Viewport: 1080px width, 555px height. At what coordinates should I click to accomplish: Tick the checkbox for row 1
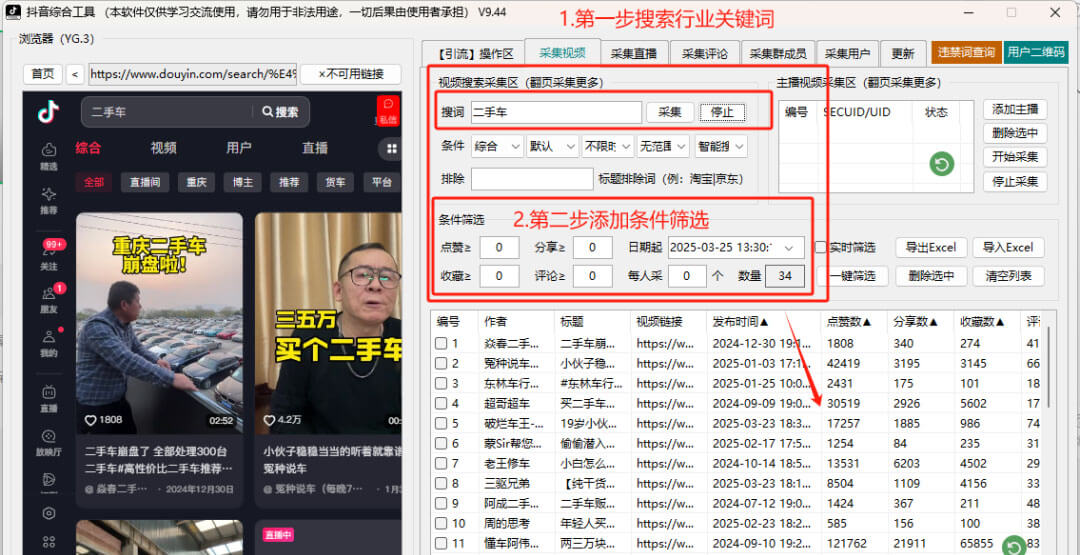pyautogui.click(x=441, y=343)
